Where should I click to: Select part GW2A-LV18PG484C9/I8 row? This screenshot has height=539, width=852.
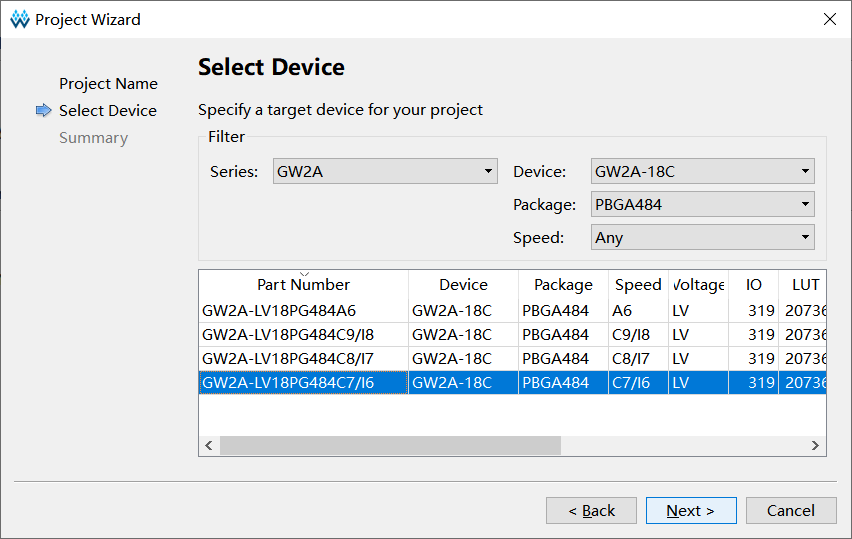288,335
